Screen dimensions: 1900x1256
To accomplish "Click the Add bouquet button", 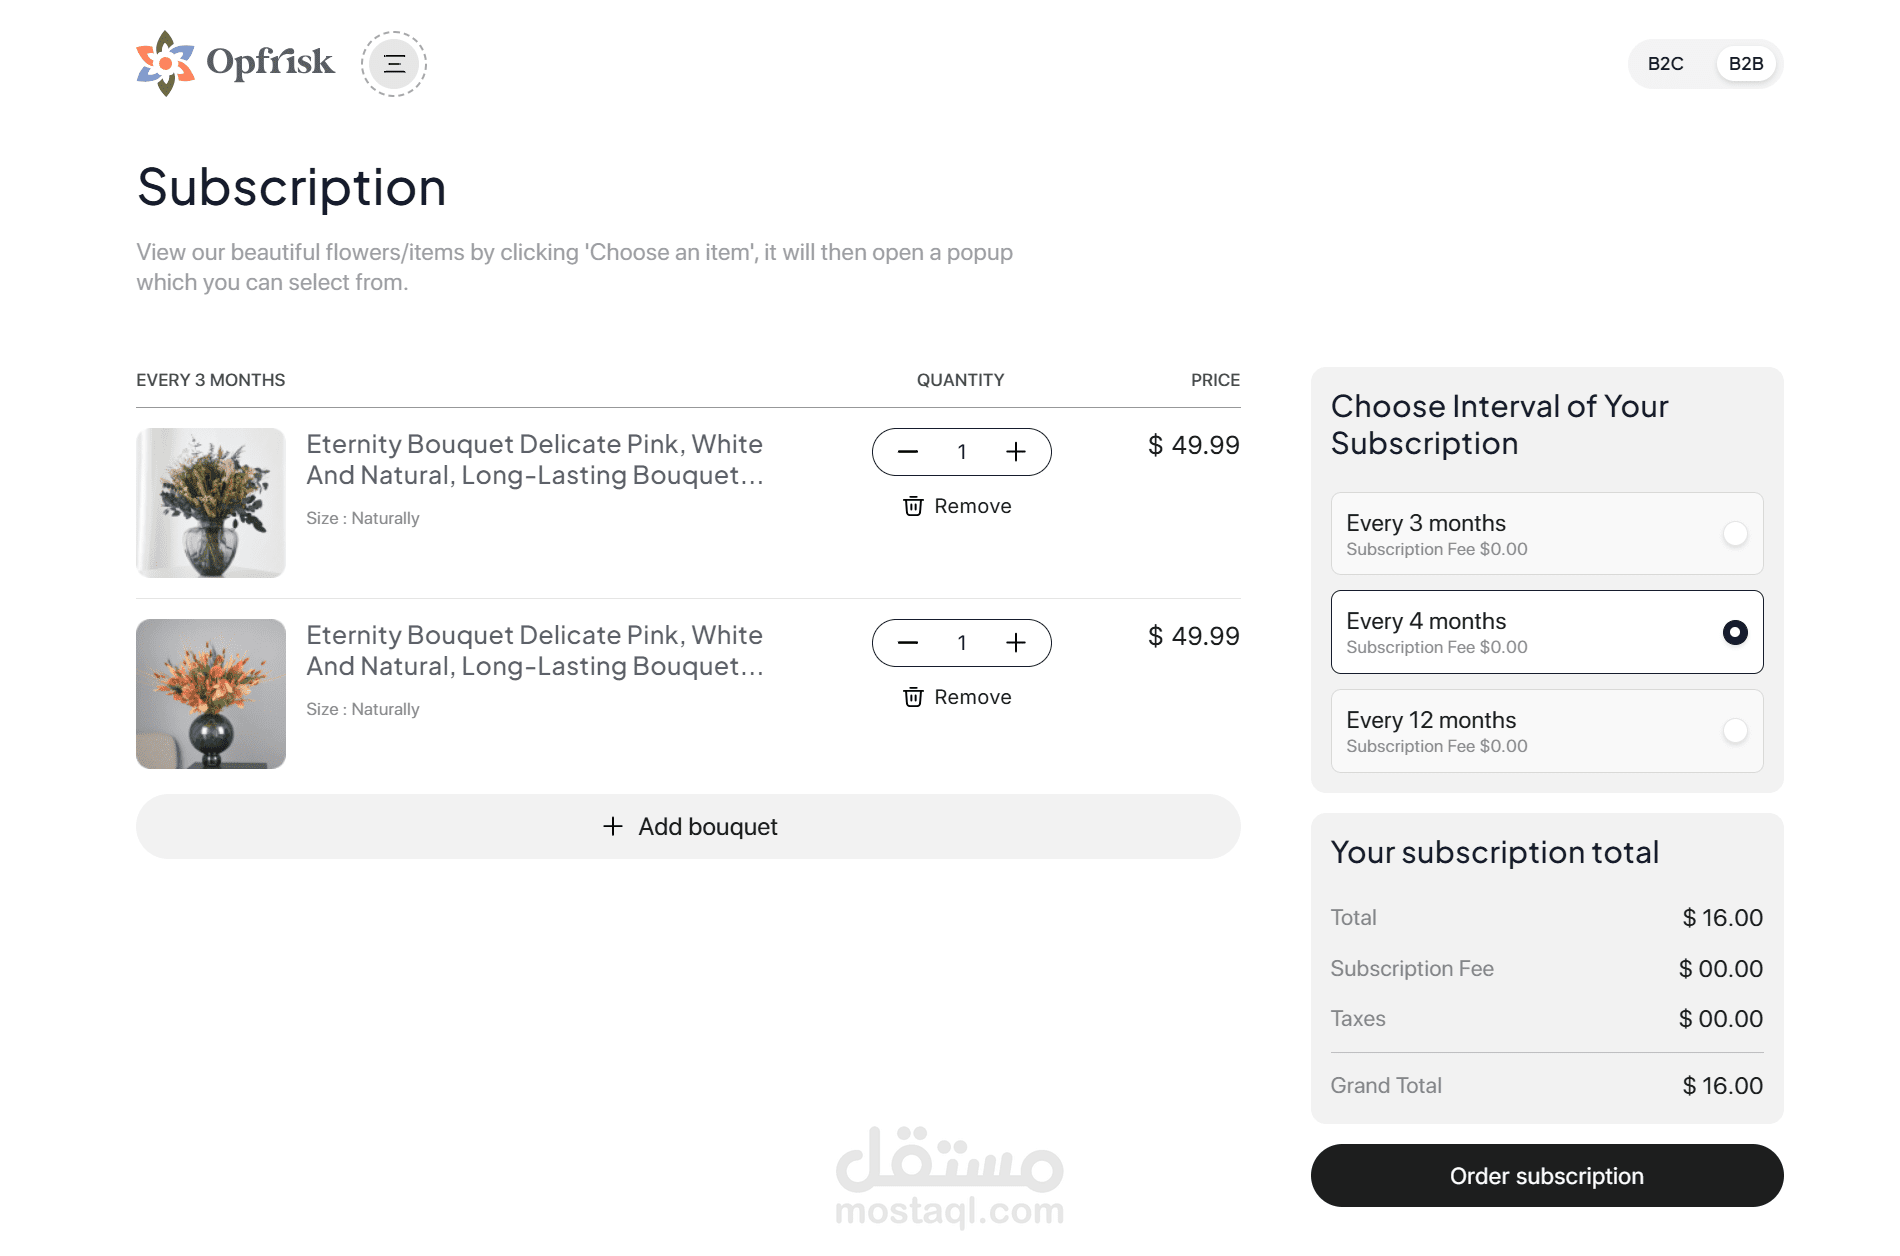I will pos(688,827).
